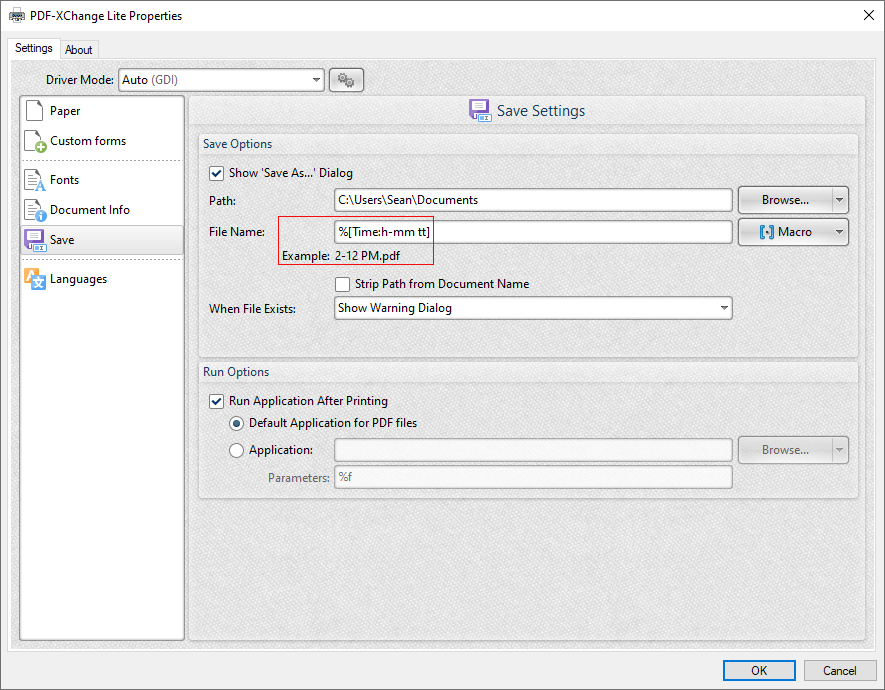Screen dimensions: 885x690
Task: Click the gear icon next to Driver Mode
Action: (346, 79)
